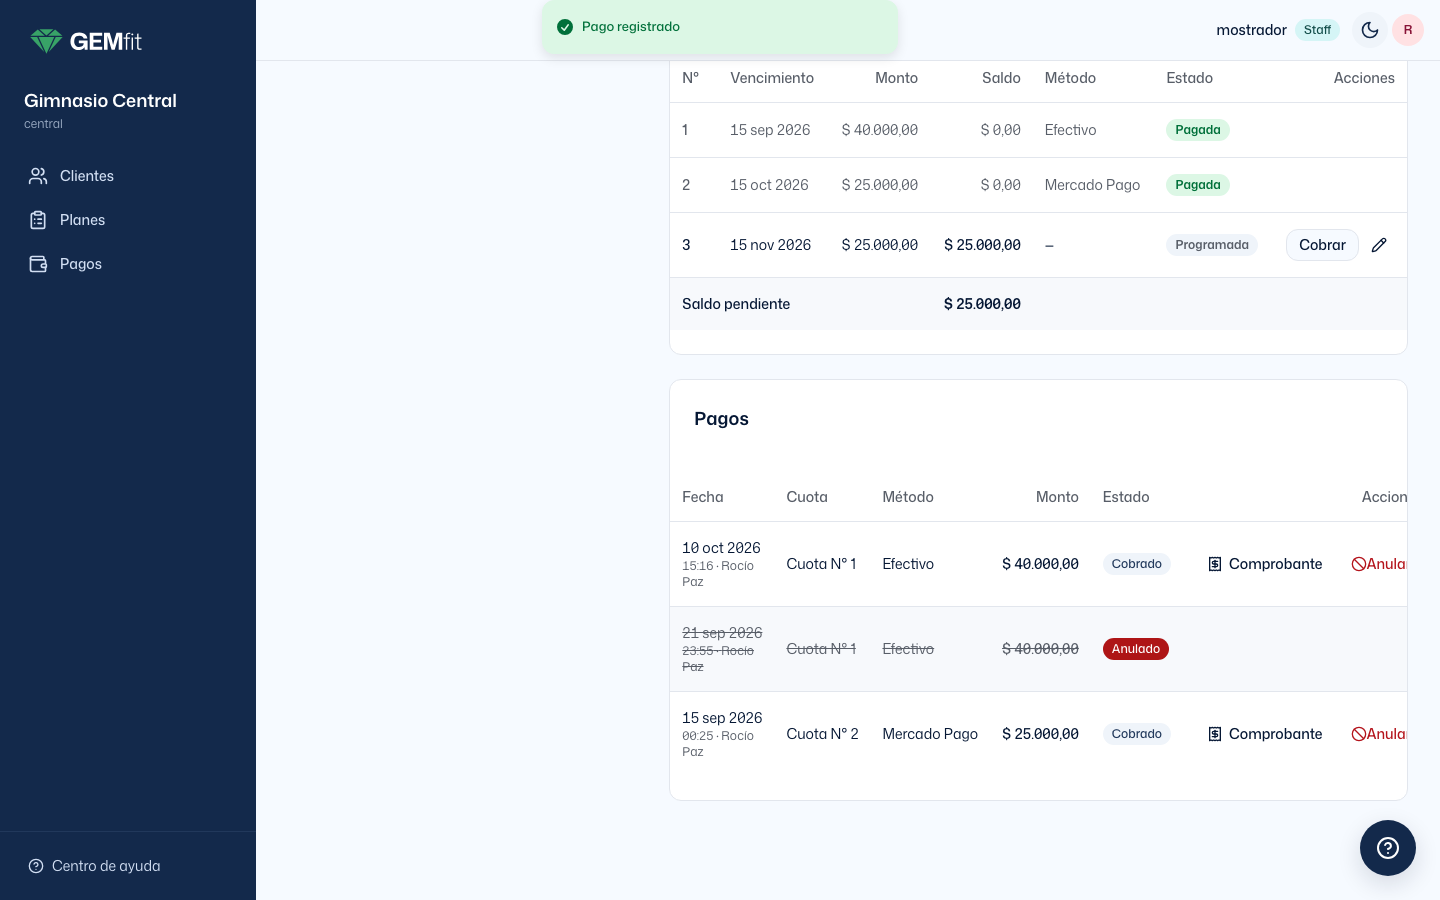Select the Fecha column header in Pagos
Image resolution: width=1440 pixels, height=900 pixels.
(703, 497)
